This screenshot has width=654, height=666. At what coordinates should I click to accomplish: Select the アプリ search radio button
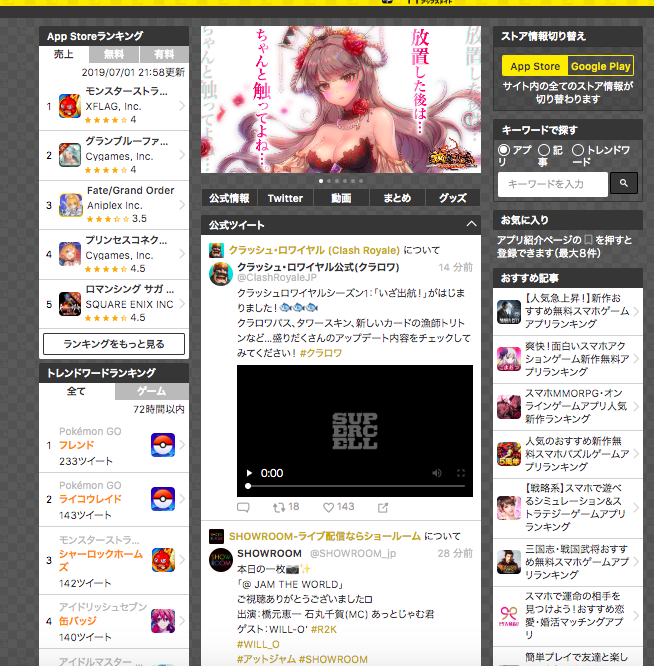click(504, 150)
